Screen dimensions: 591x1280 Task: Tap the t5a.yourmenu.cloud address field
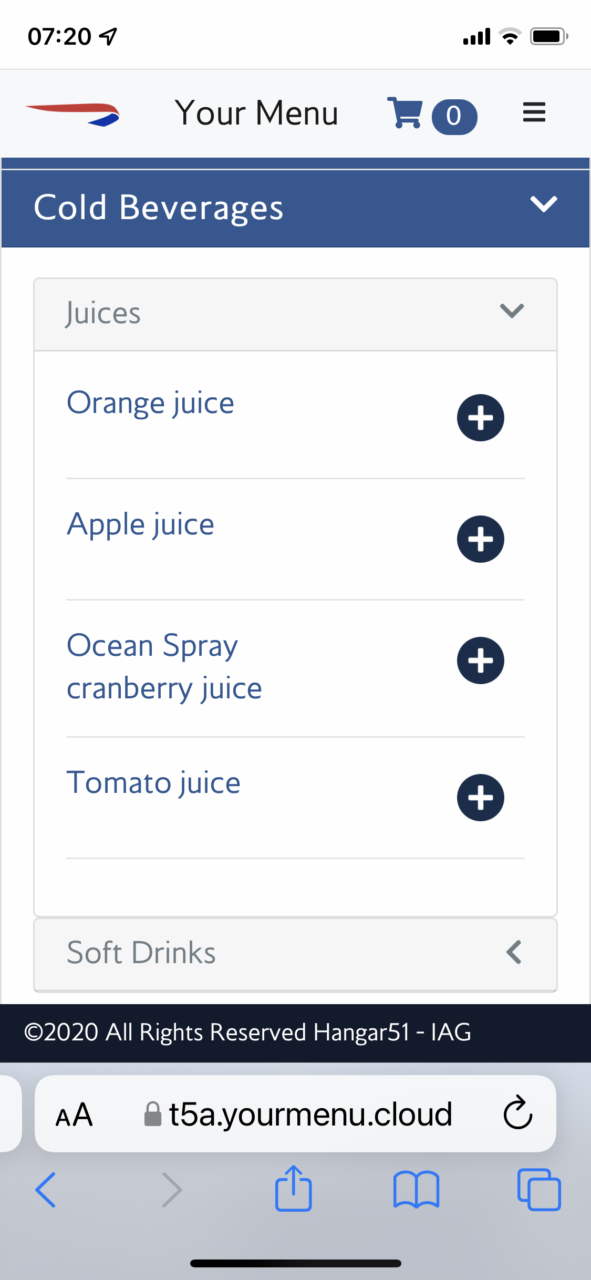coord(295,1113)
